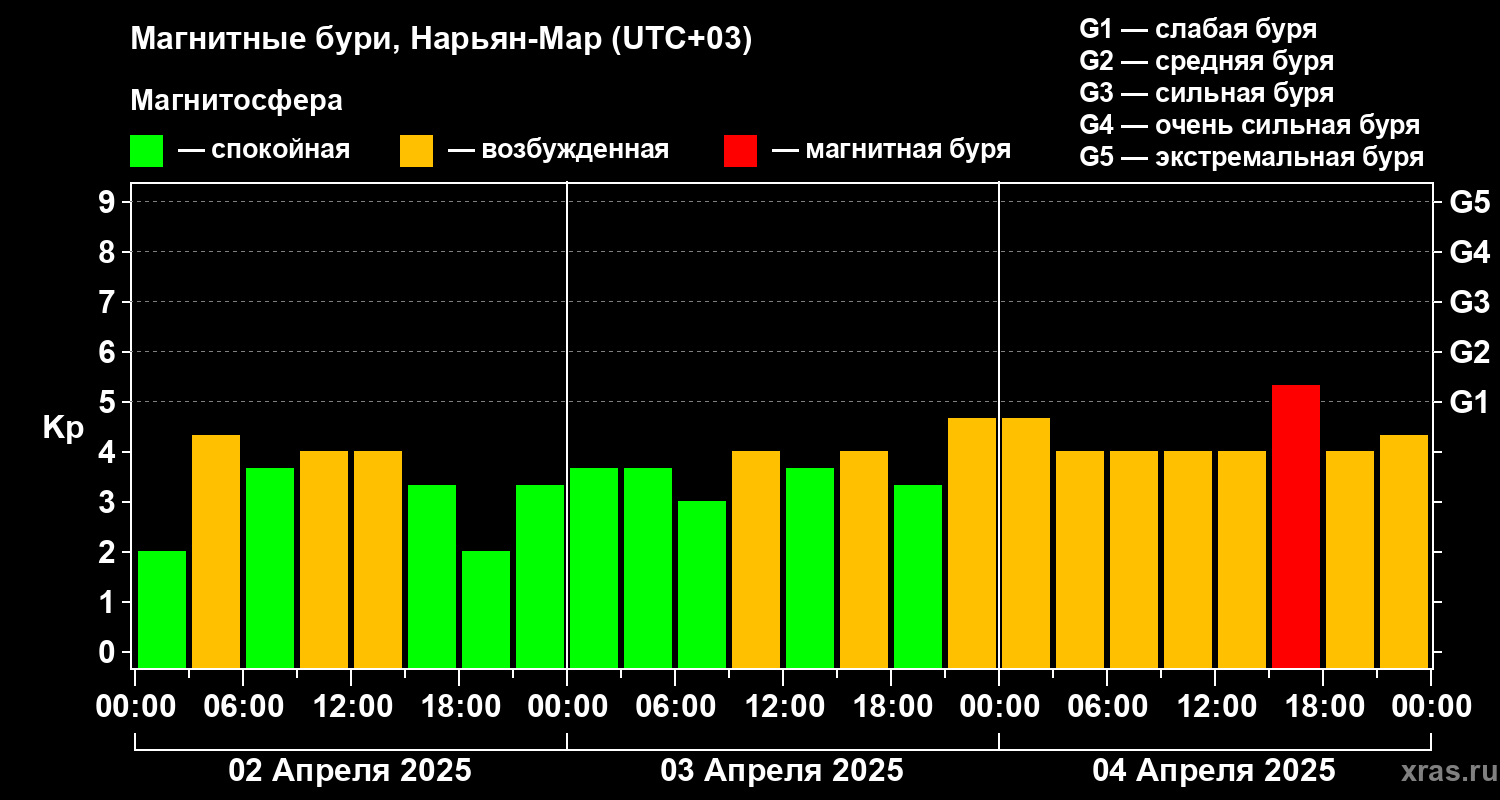Select the yellow 03:00–06:00 bar on 02 April
The width and height of the screenshot is (1500, 800).
coord(216,551)
